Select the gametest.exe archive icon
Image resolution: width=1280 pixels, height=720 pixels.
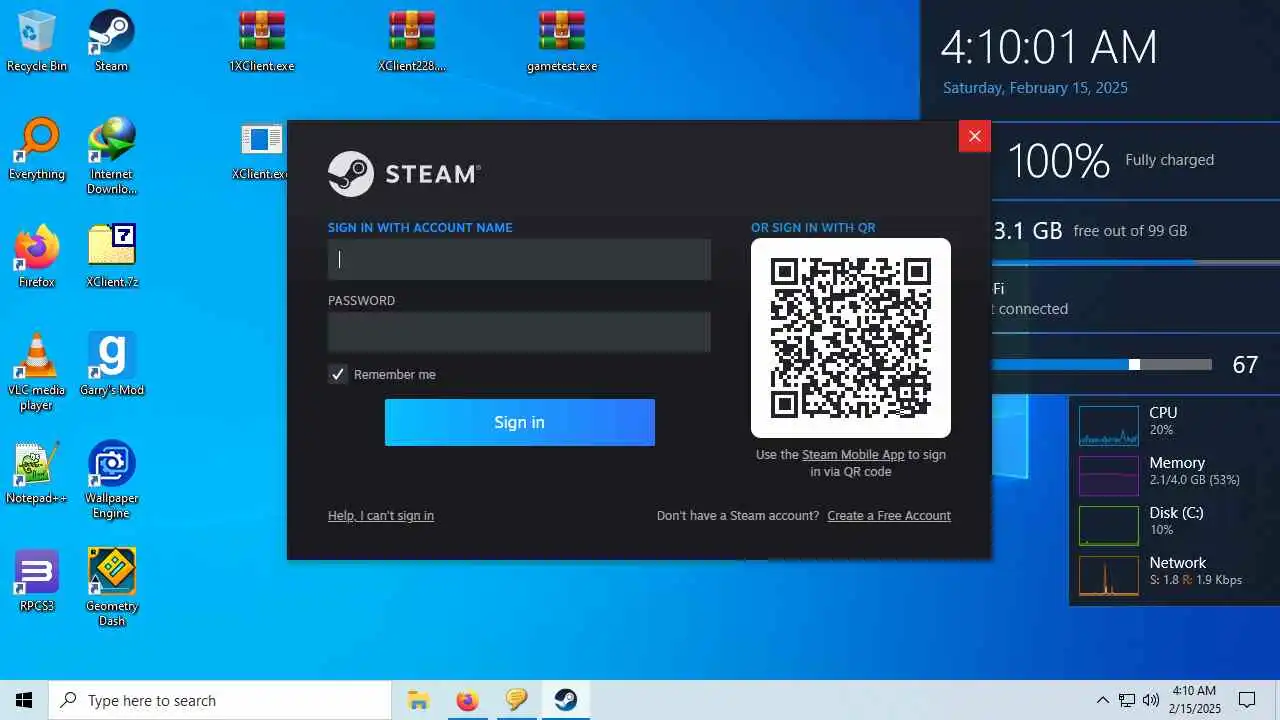point(561,41)
